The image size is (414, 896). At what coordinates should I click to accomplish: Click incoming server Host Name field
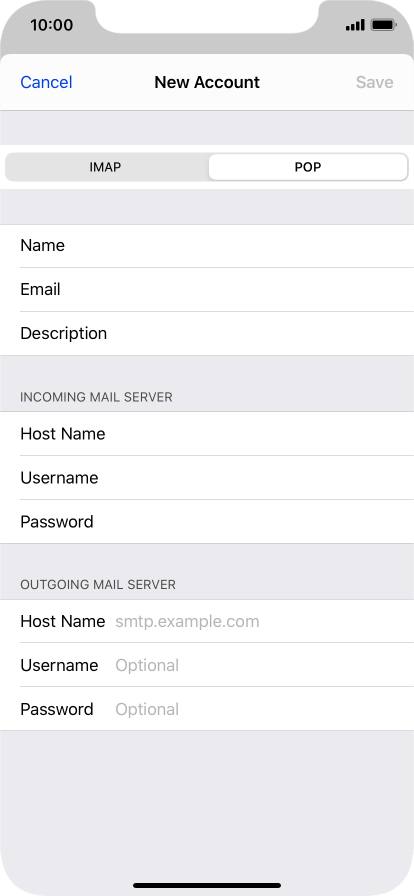coord(207,434)
